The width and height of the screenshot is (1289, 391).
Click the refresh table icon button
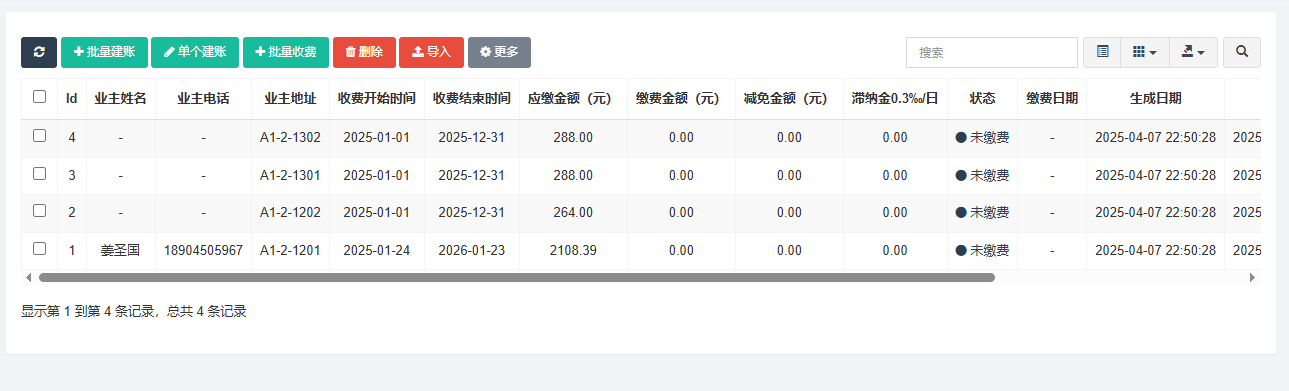coord(39,52)
